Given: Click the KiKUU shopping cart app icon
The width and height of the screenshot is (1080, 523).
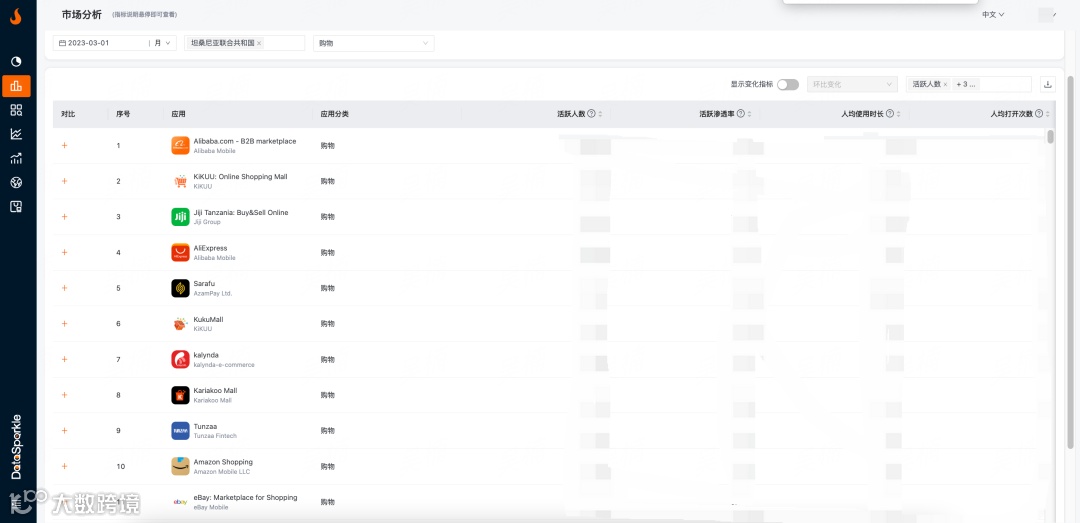Looking at the screenshot, I should [180, 181].
